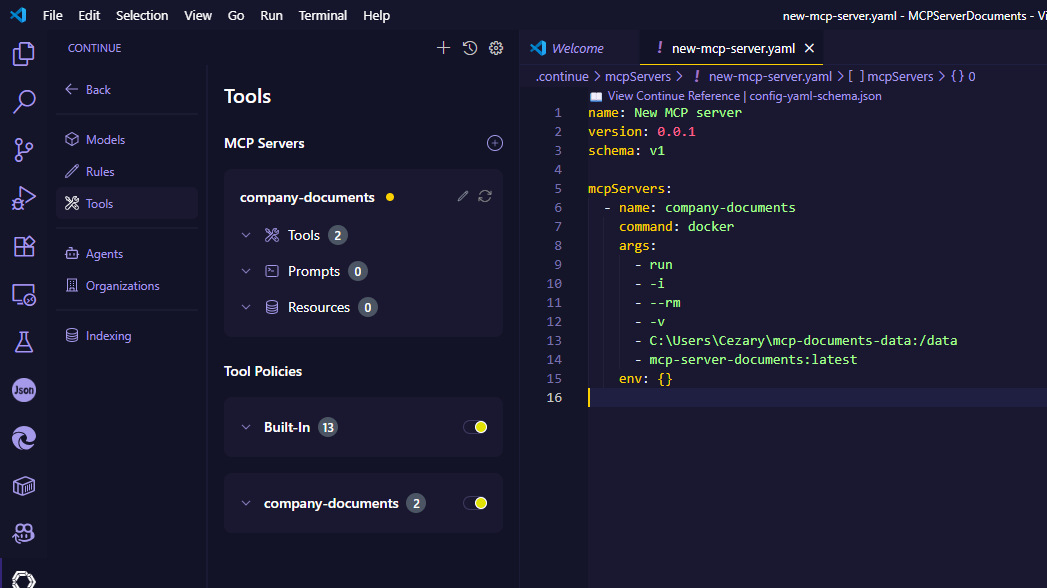Open Organizations settings section

click(x=127, y=286)
